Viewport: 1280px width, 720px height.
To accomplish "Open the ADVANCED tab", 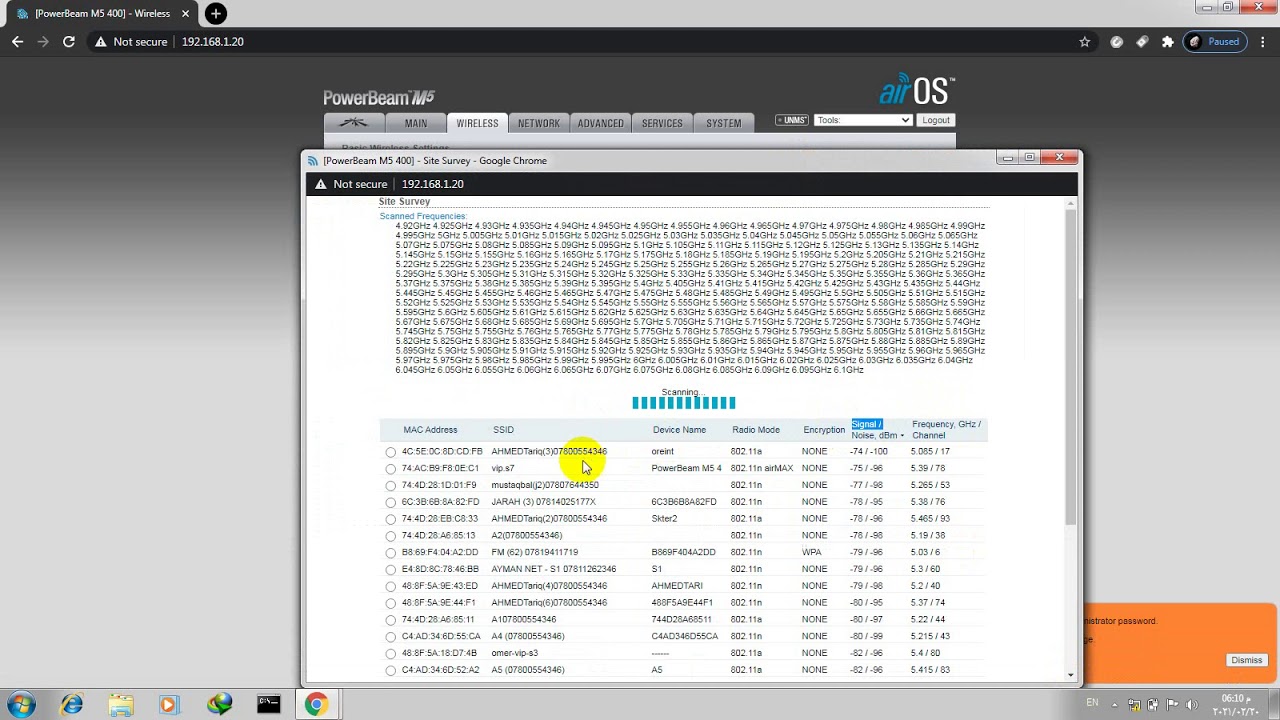I will (600, 123).
